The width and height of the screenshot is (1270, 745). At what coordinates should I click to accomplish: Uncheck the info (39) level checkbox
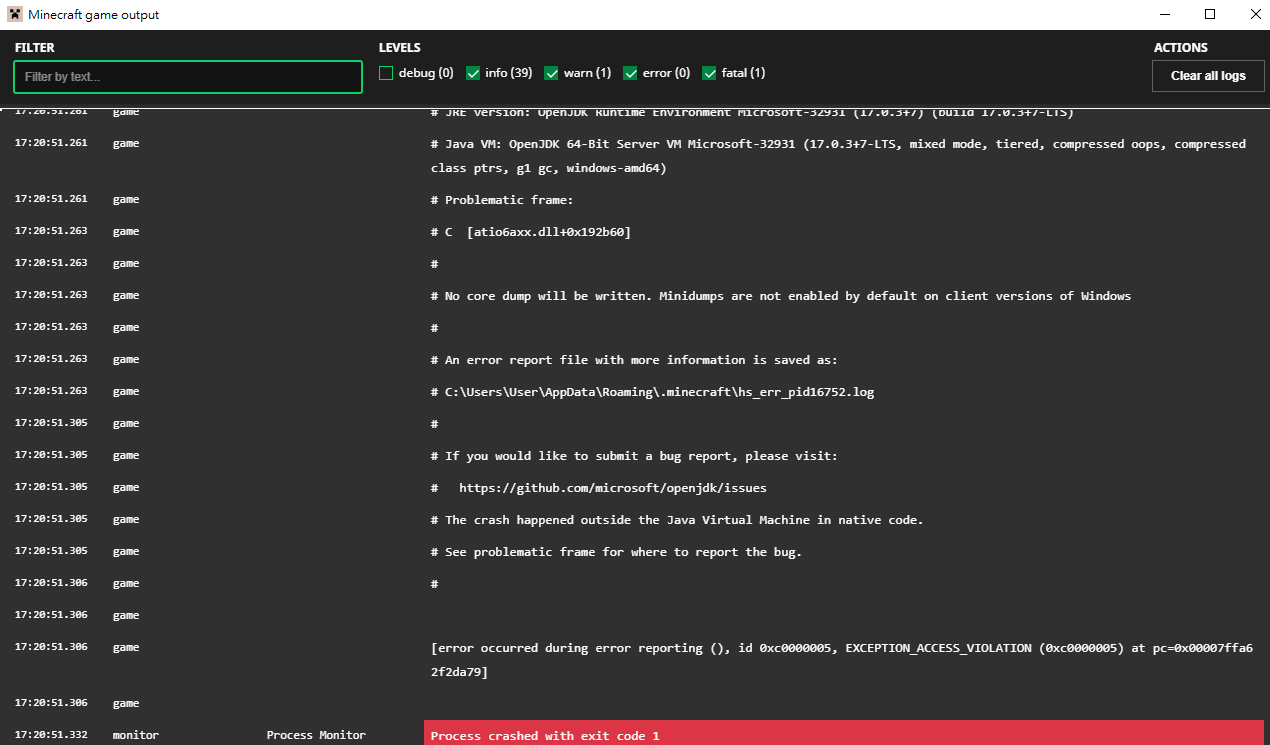click(473, 73)
